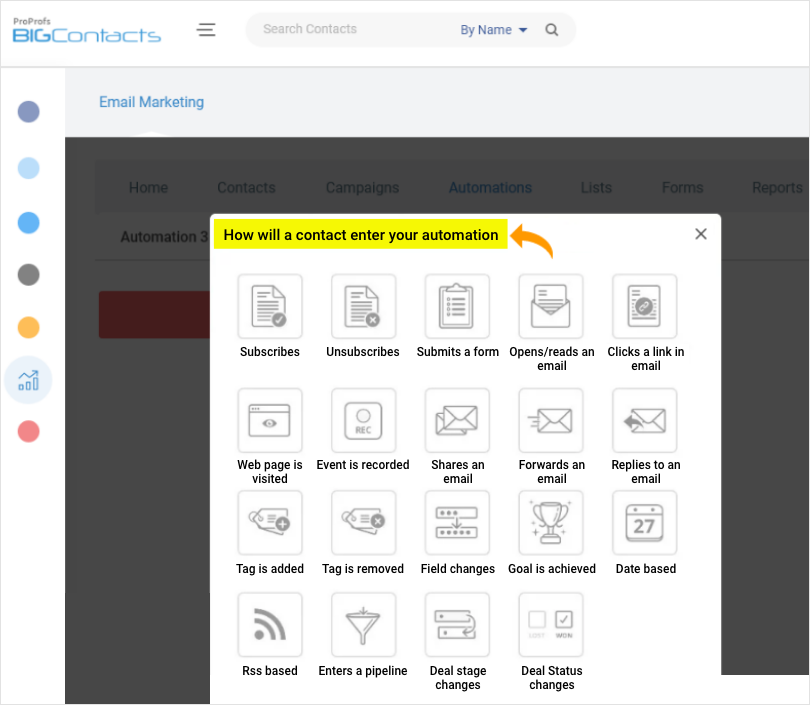Select Opens/reads an email trigger

pos(551,306)
